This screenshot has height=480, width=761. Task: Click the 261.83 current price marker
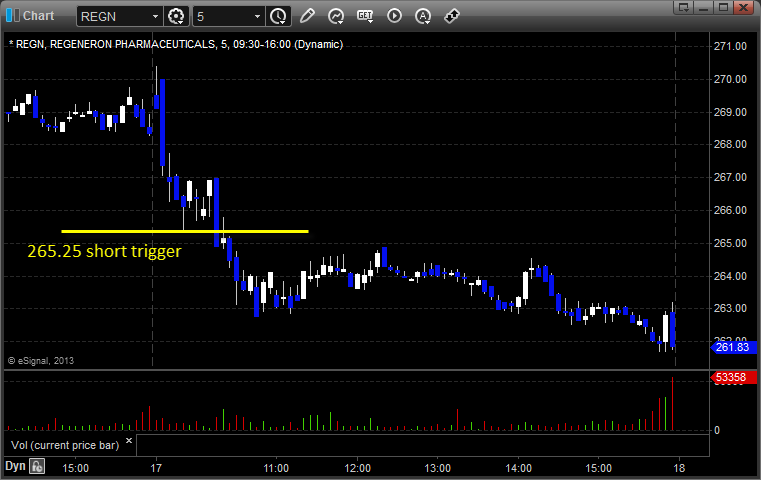pos(733,348)
